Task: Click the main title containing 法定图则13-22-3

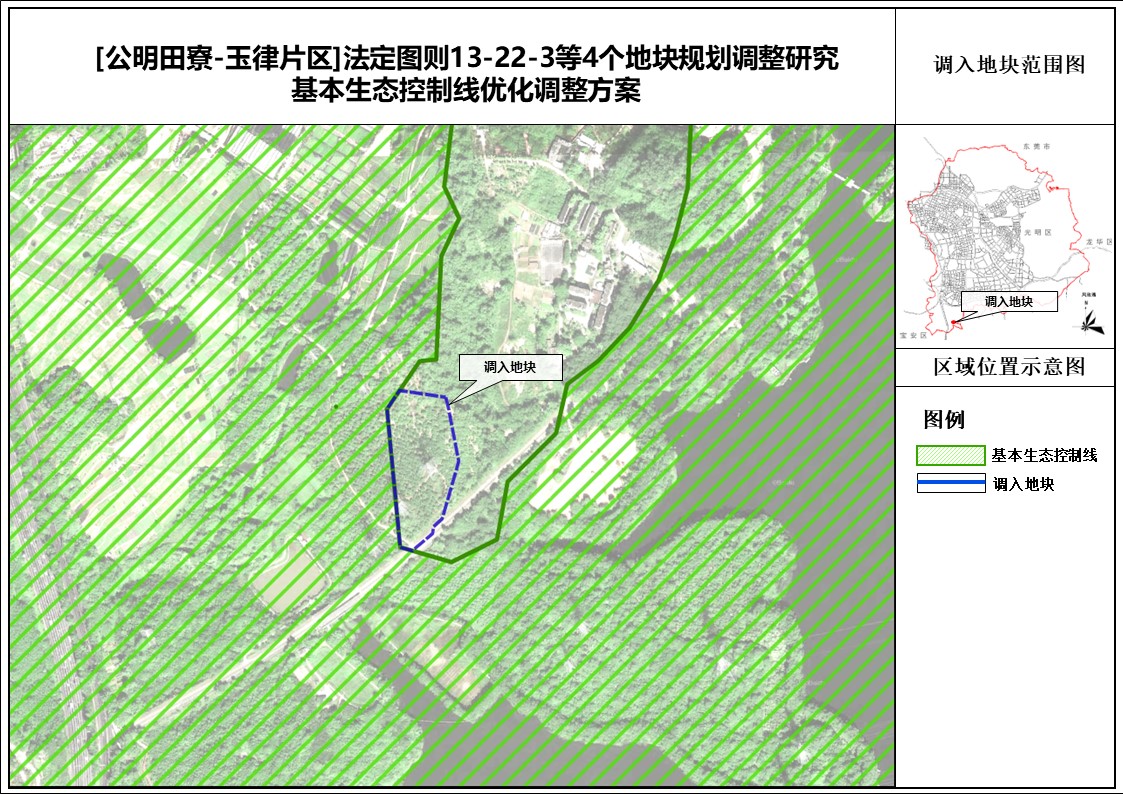Action: click(466, 60)
